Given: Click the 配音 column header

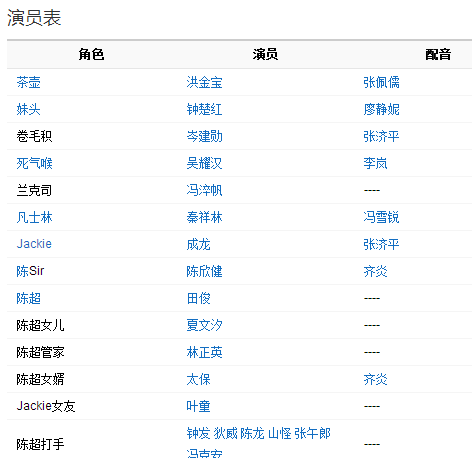Looking at the screenshot, I should tap(438, 54).
